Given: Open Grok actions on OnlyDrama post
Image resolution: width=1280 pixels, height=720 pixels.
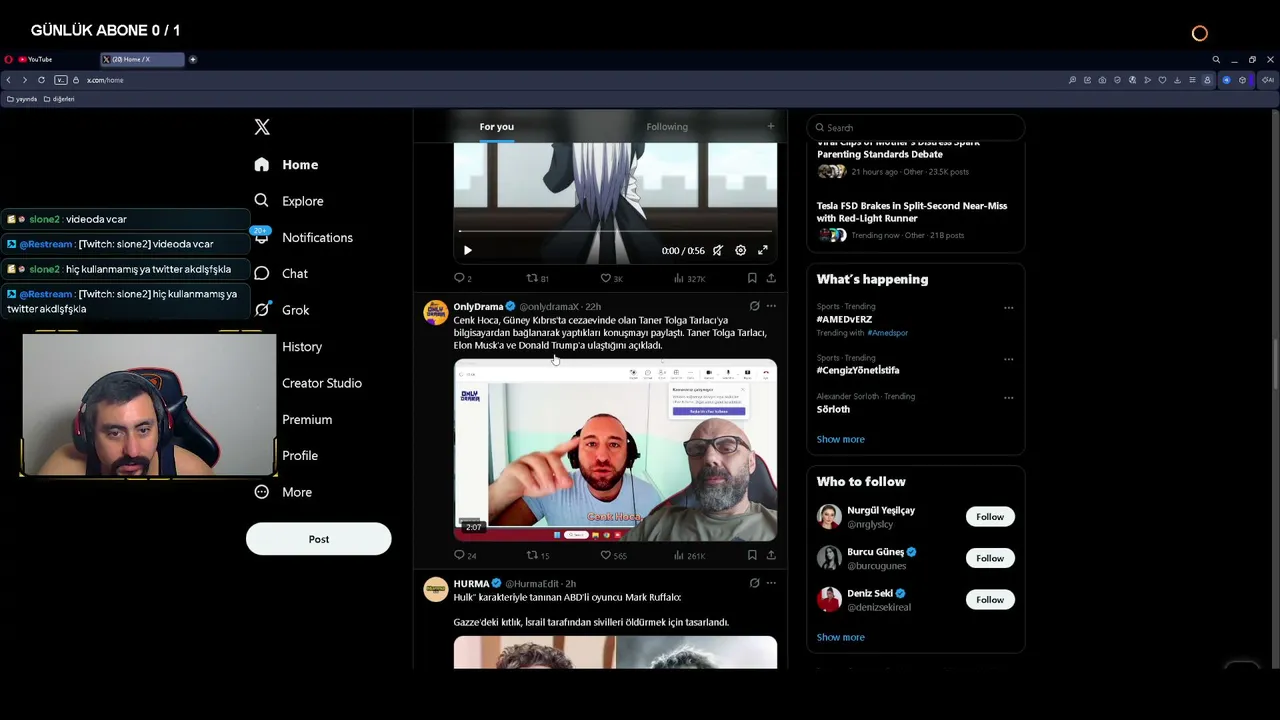Looking at the screenshot, I should [x=754, y=306].
